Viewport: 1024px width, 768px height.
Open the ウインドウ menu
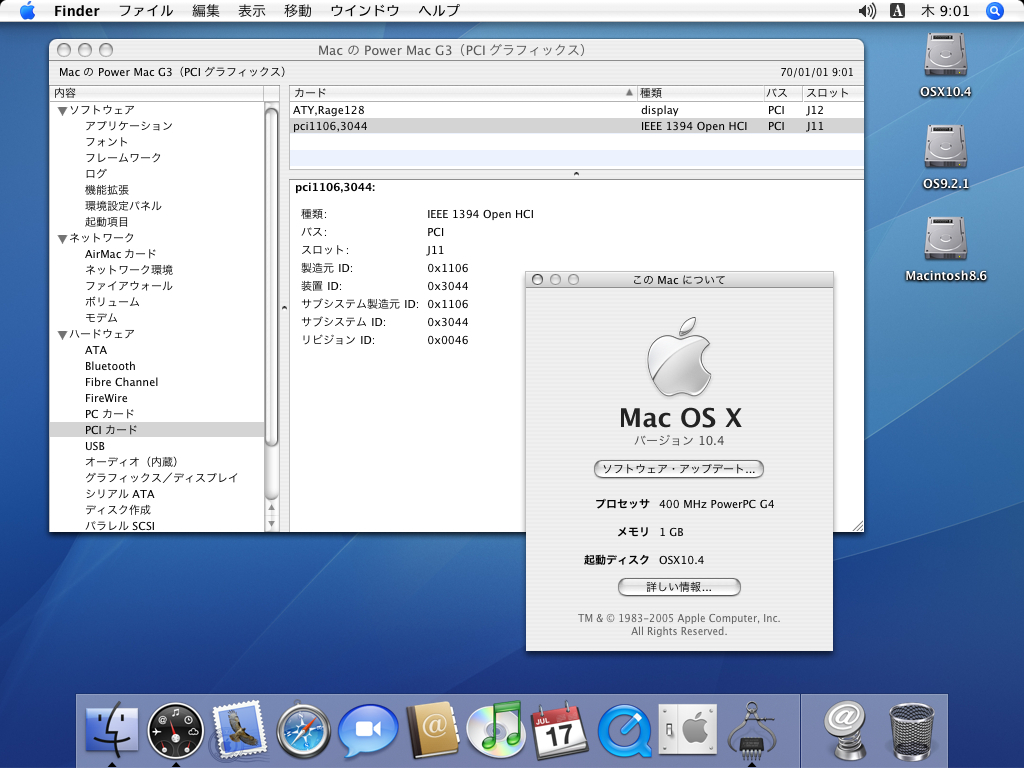[364, 11]
